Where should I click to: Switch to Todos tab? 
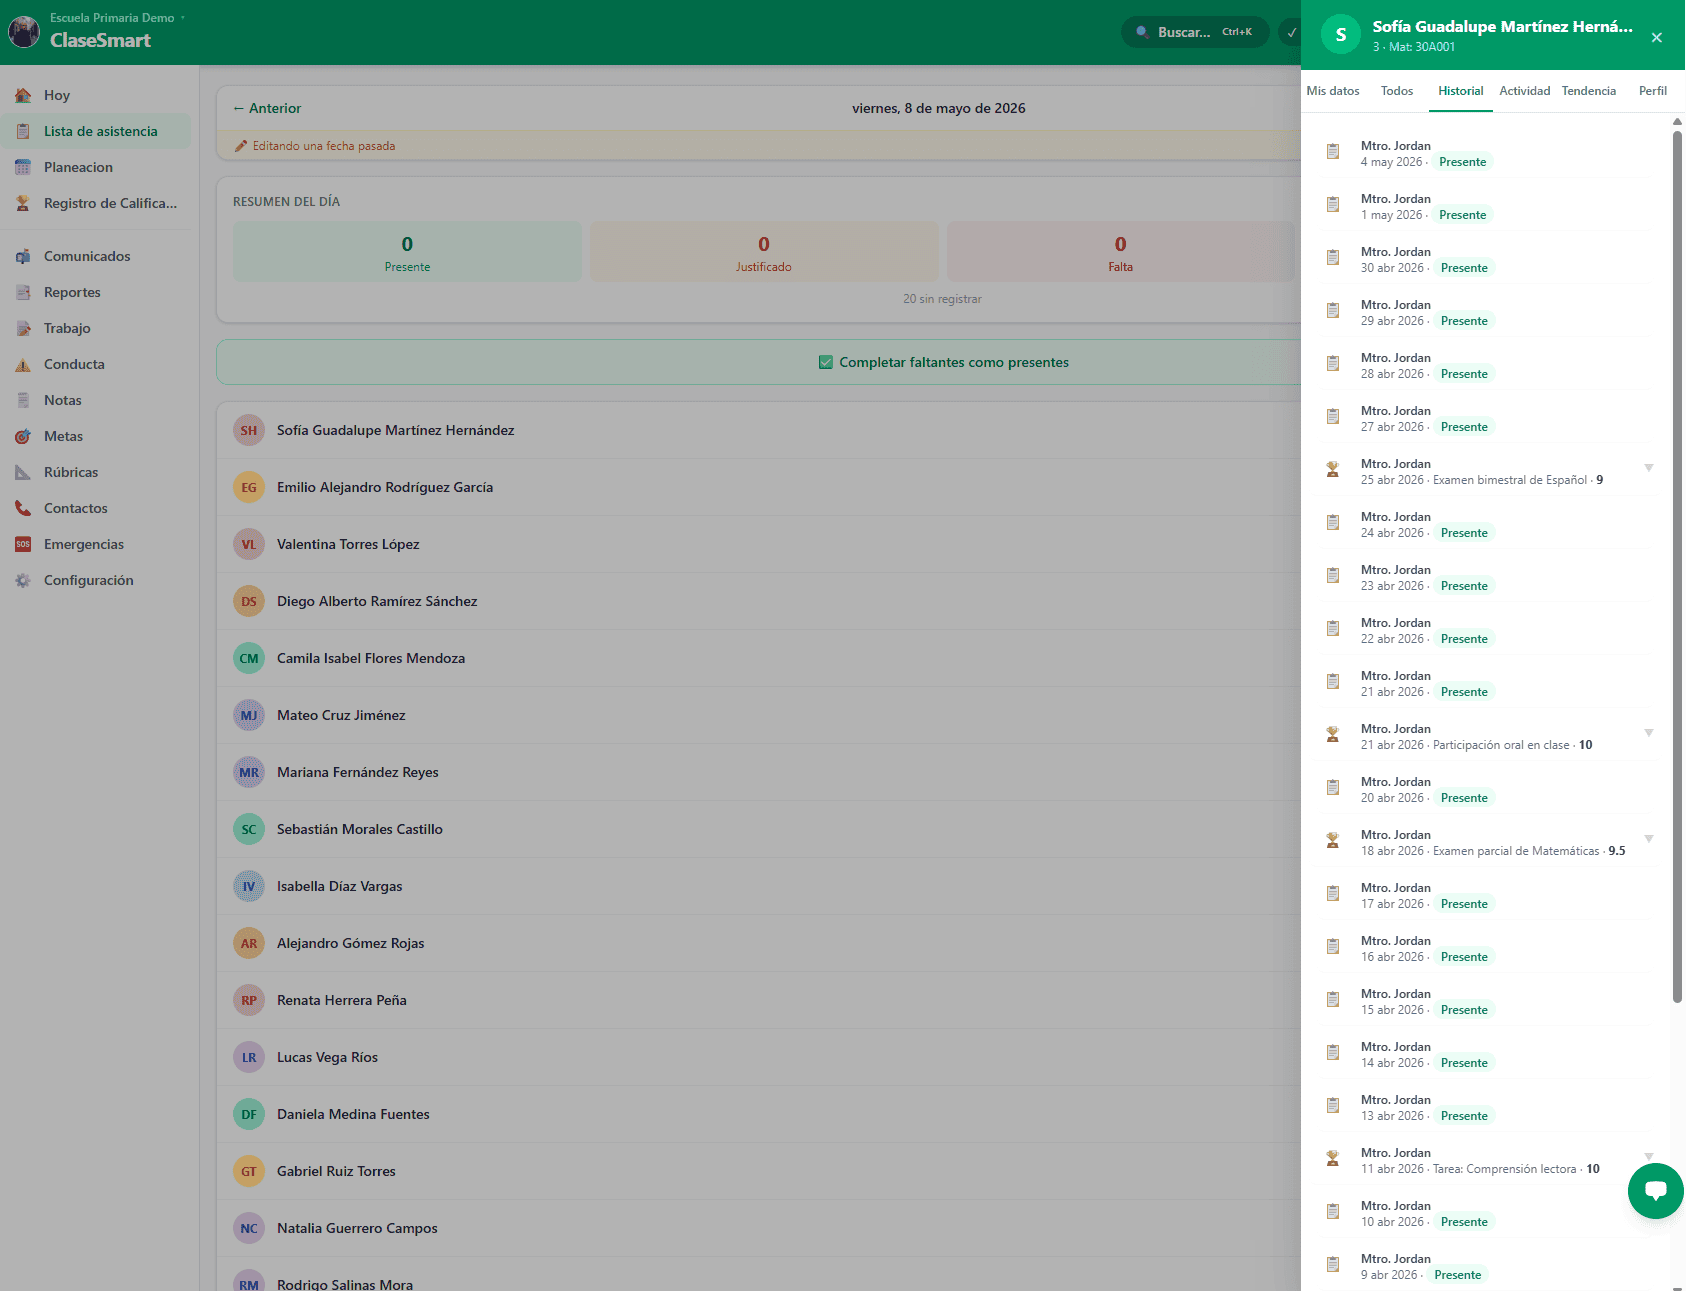[x=1396, y=91]
